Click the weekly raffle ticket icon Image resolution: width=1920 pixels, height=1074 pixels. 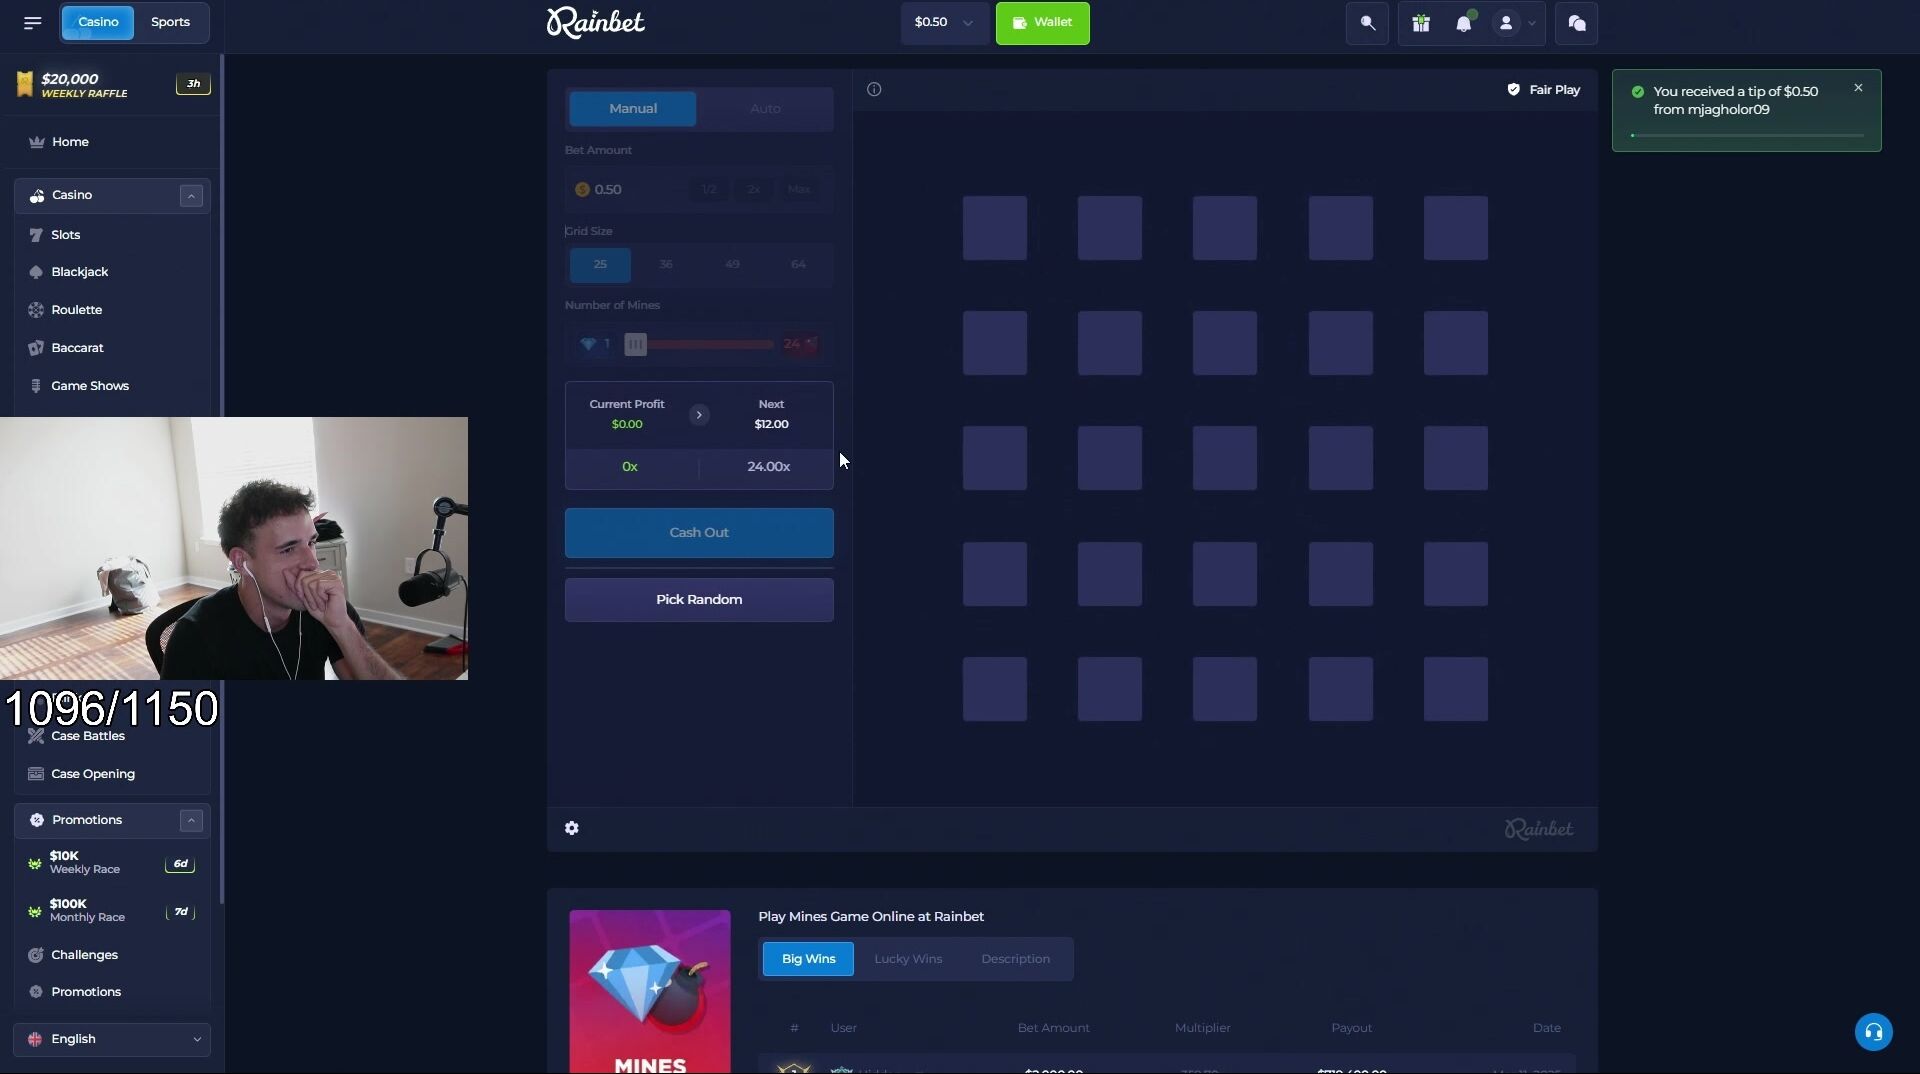coord(25,85)
